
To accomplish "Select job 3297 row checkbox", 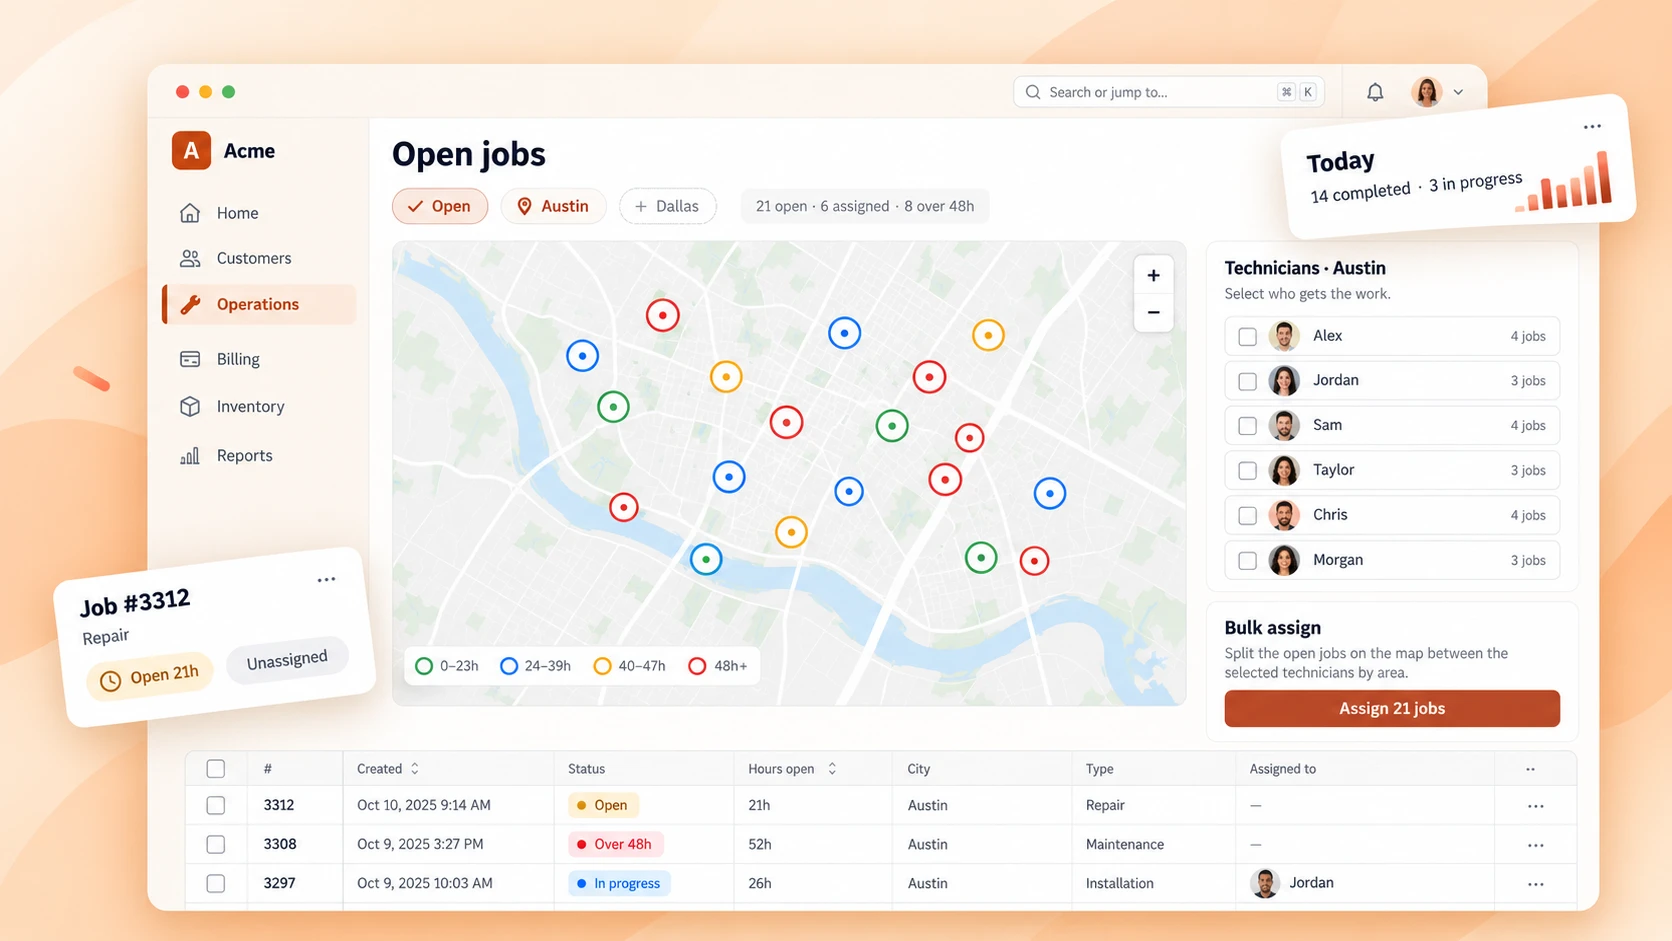I will point(215,883).
